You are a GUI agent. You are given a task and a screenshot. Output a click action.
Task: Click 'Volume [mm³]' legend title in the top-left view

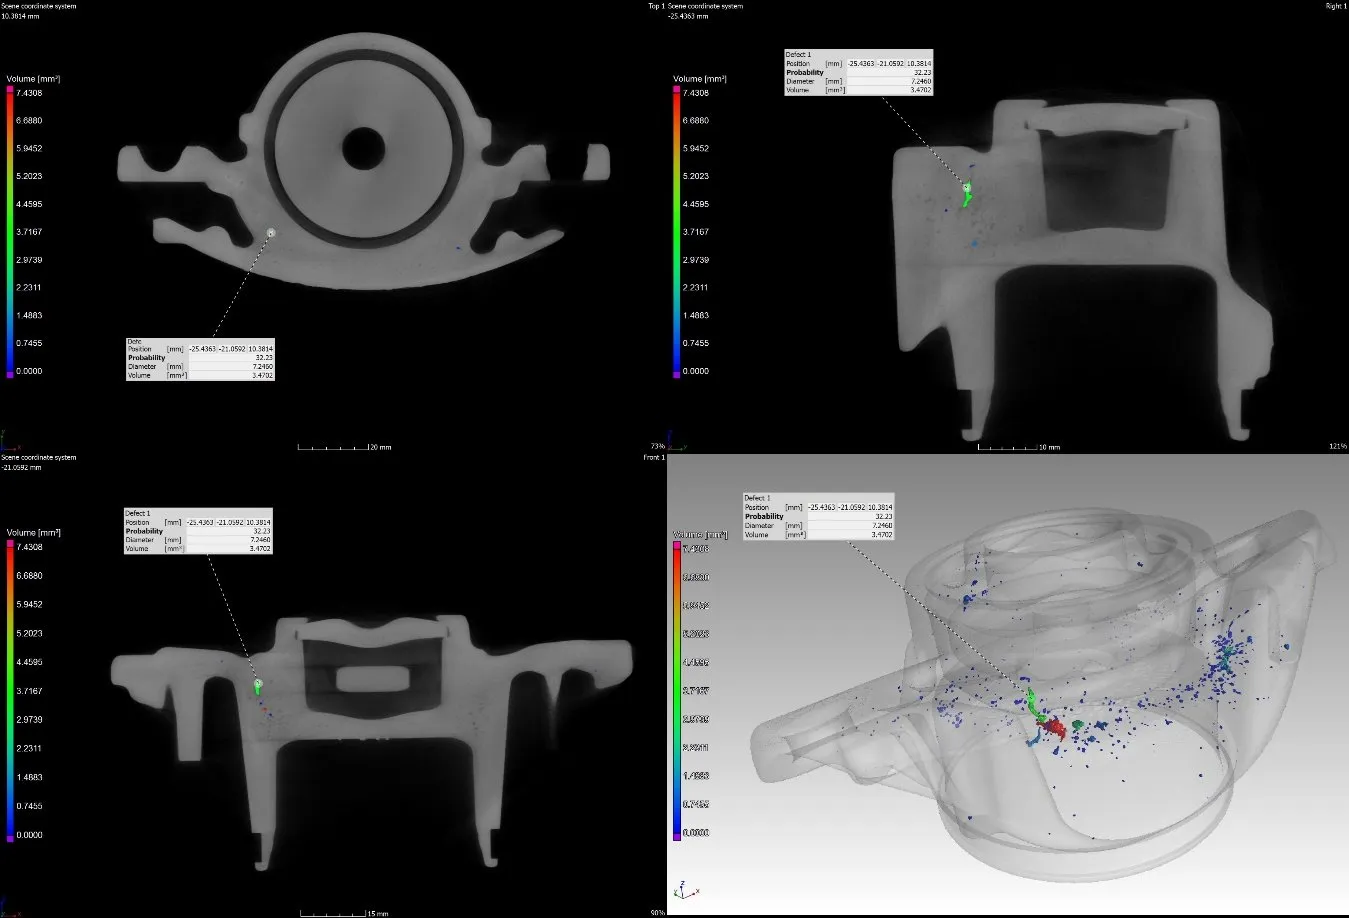click(34, 78)
